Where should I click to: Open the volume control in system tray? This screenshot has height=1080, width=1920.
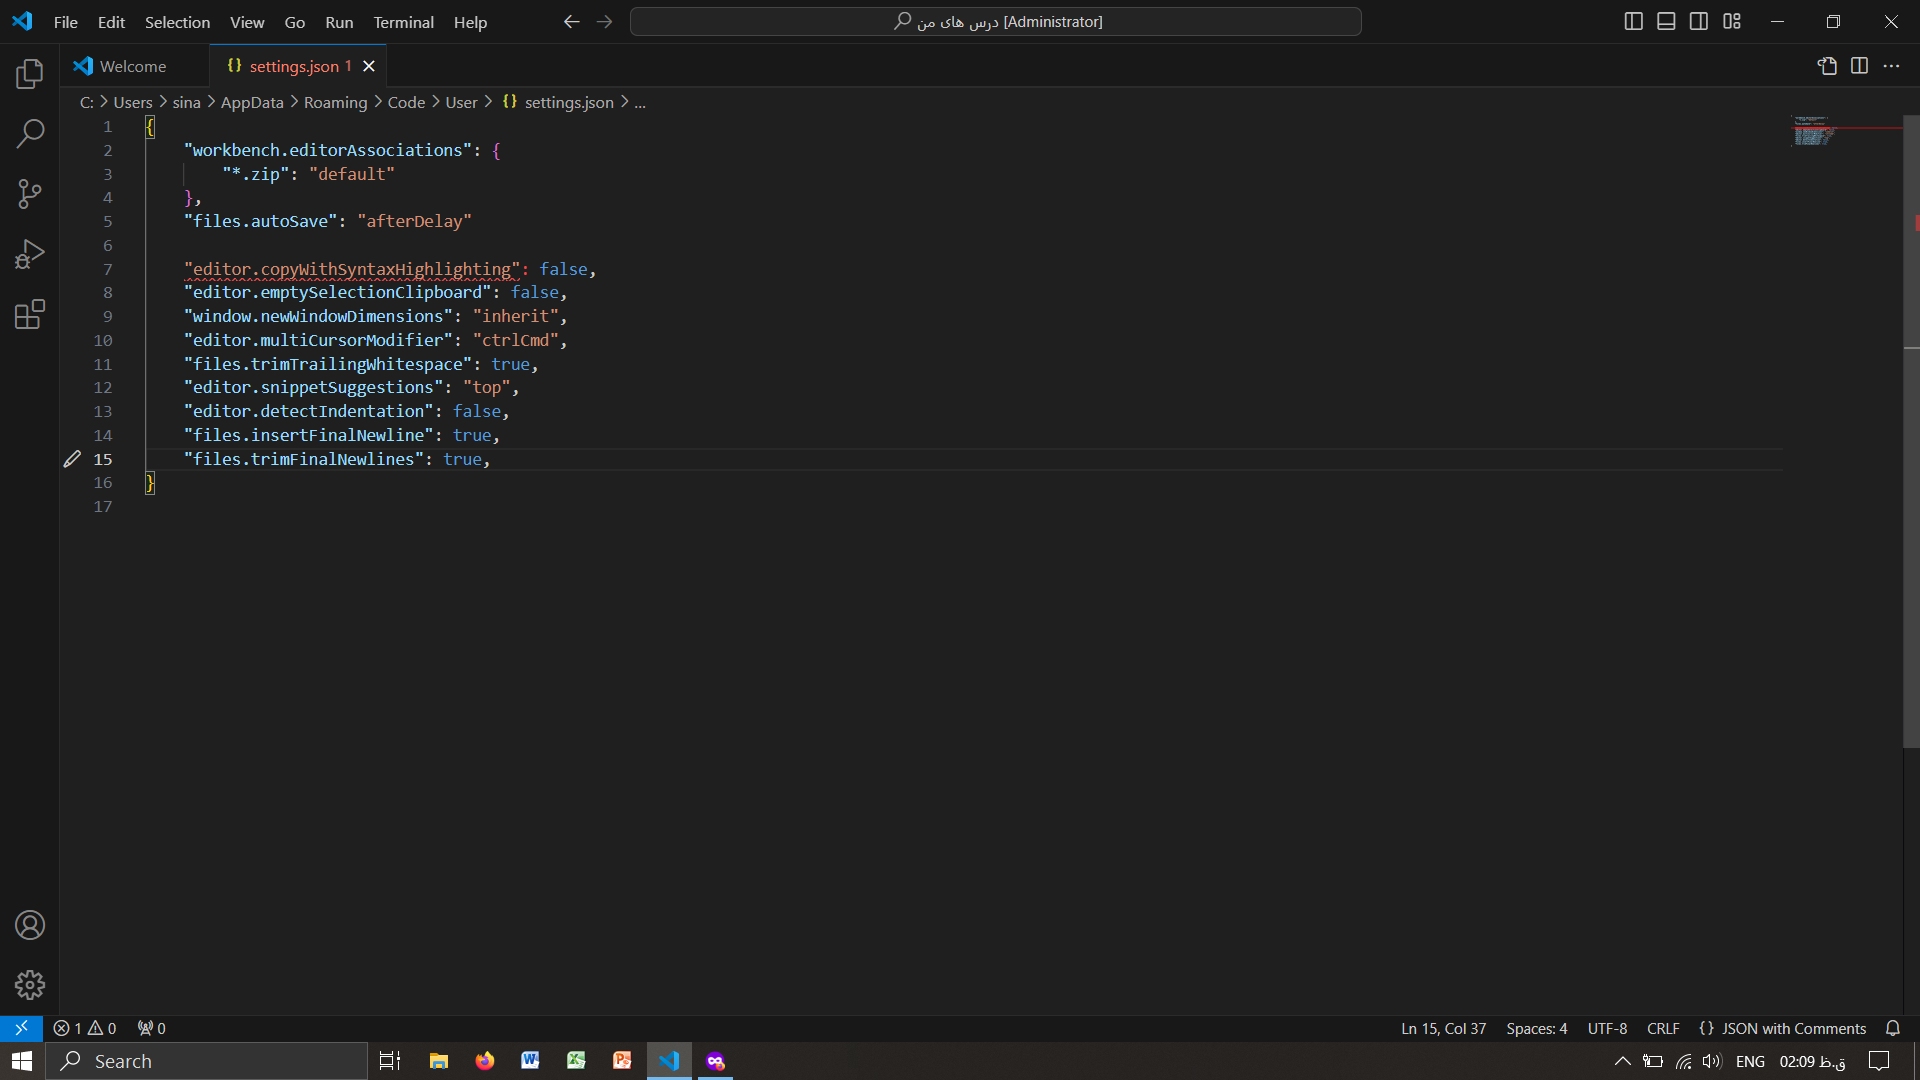click(1711, 1061)
